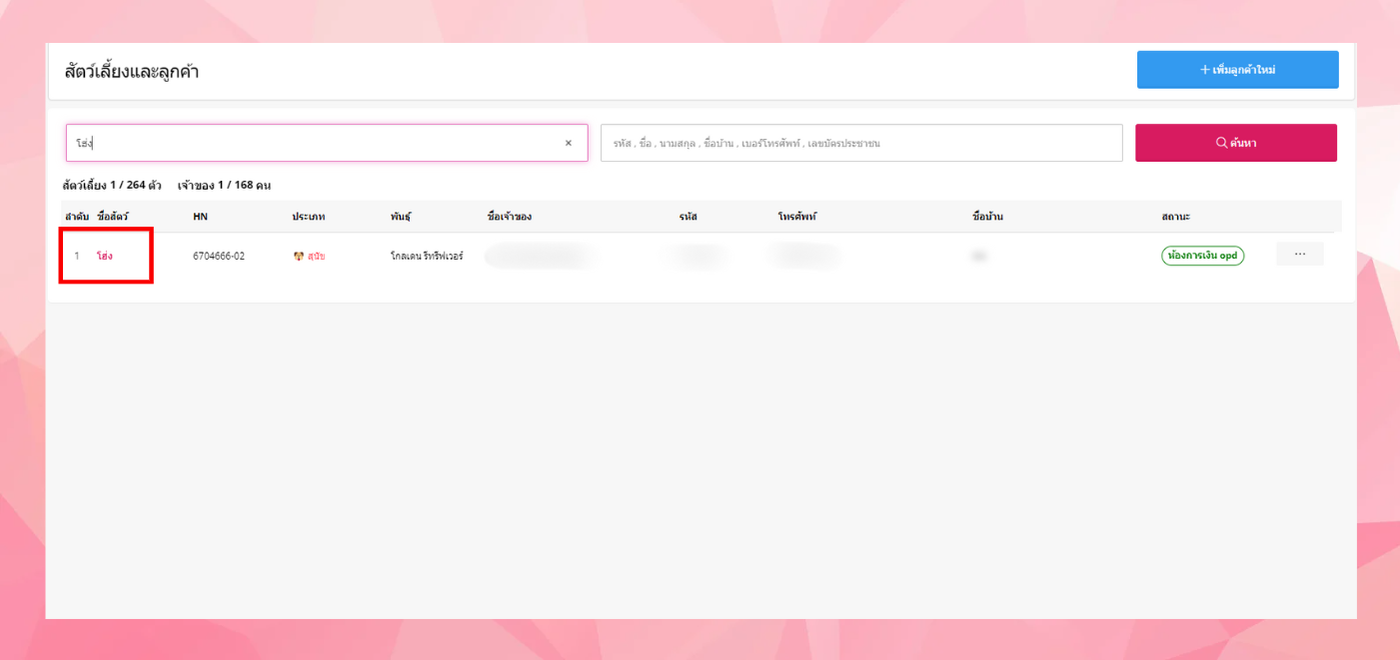
Task: Click the ชื่อสัตว์ column header
Action: [113, 217]
